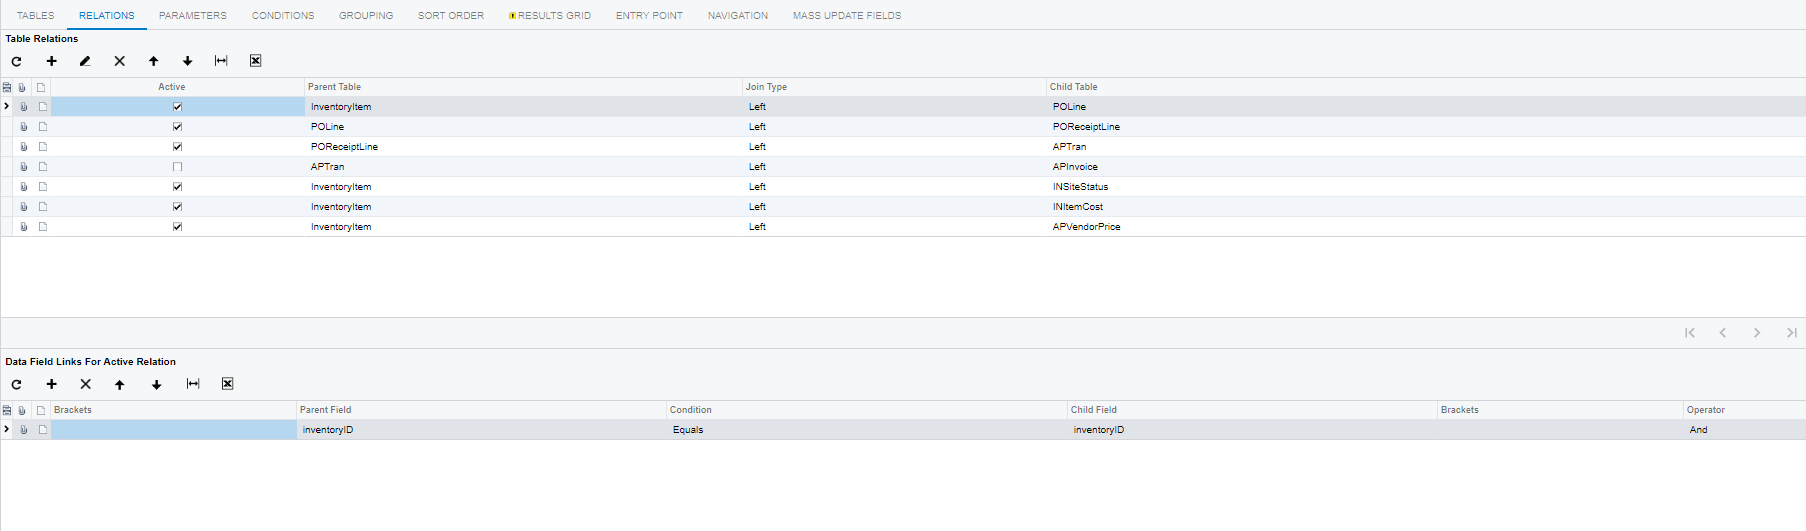Go to next page of relations
Image resolution: width=1806 pixels, height=531 pixels.
(x=1756, y=333)
